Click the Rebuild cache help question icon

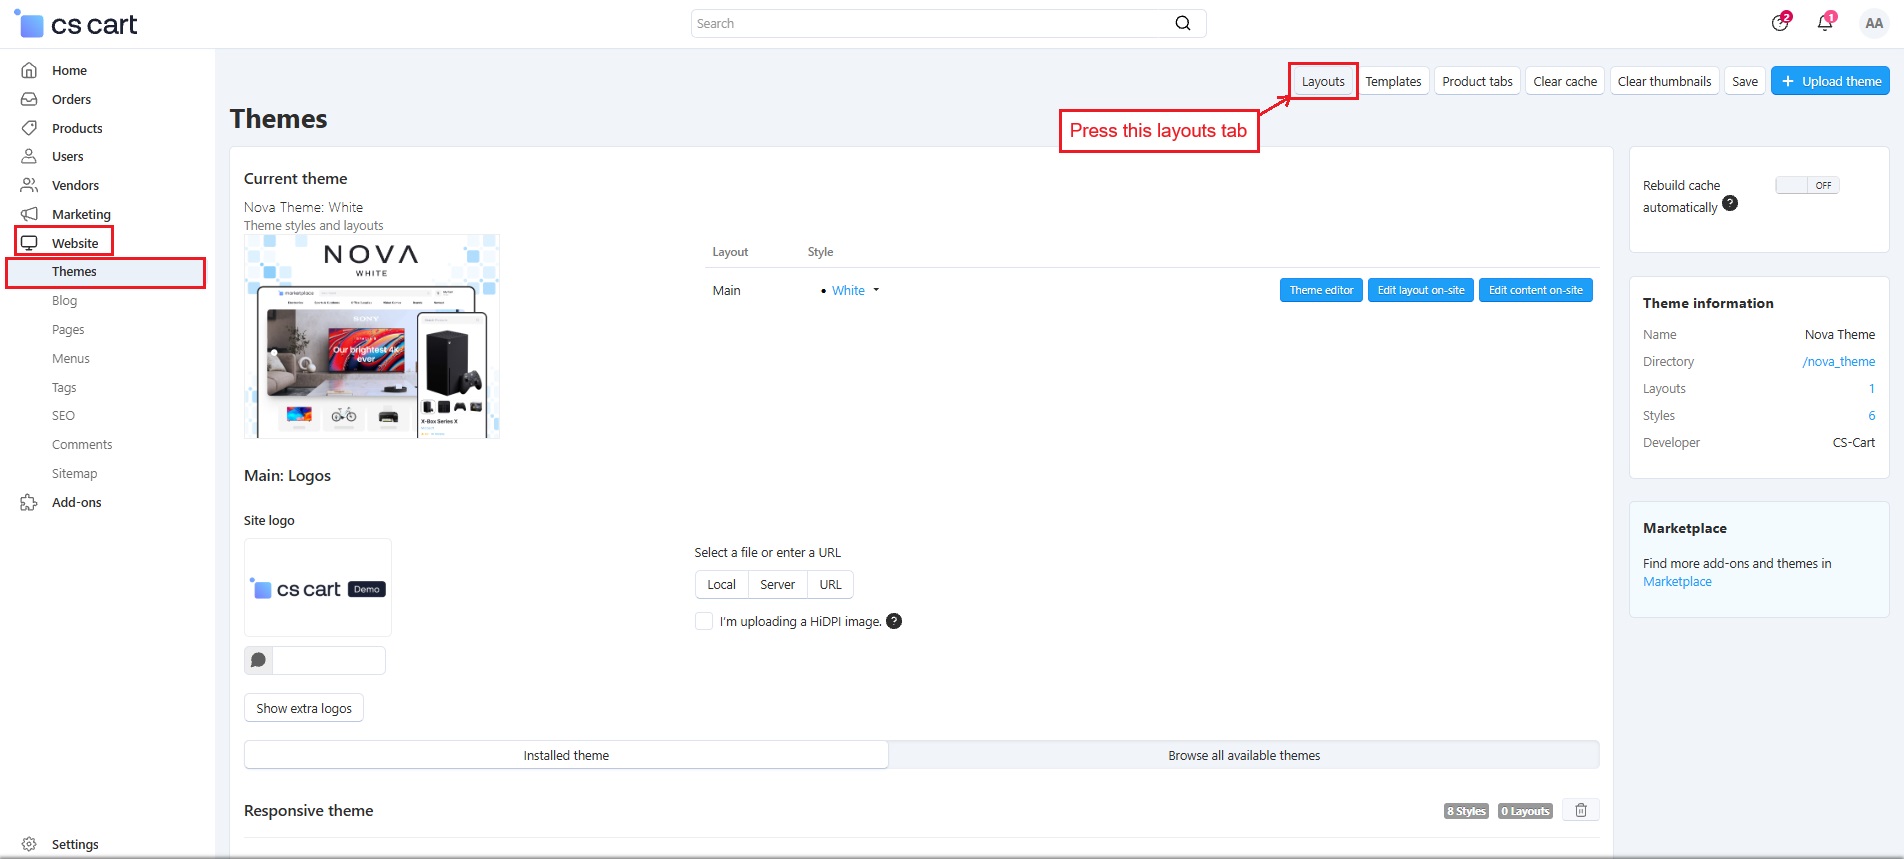[1730, 203]
